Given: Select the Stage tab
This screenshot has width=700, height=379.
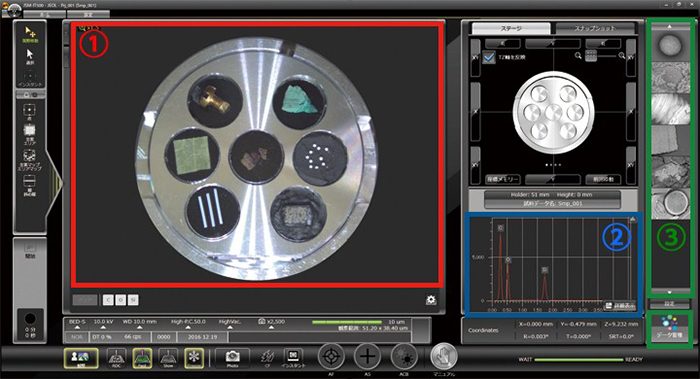Looking at the screenshot, I should [511, 28].
